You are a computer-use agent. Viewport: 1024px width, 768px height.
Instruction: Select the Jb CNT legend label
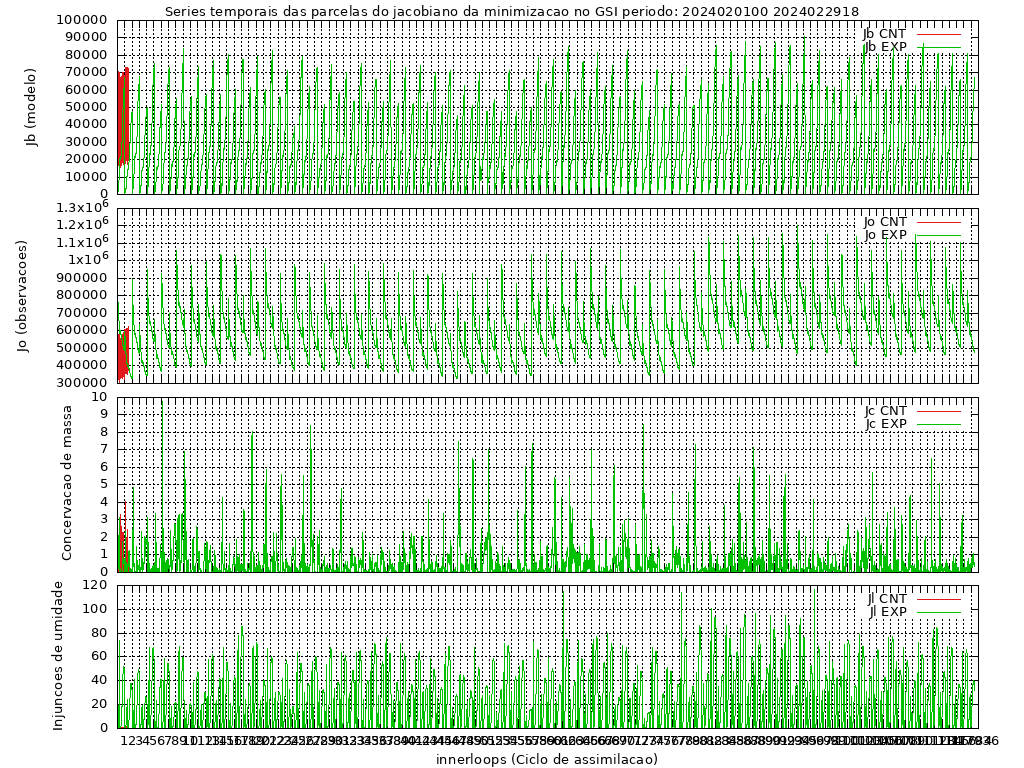click(884, 33)
